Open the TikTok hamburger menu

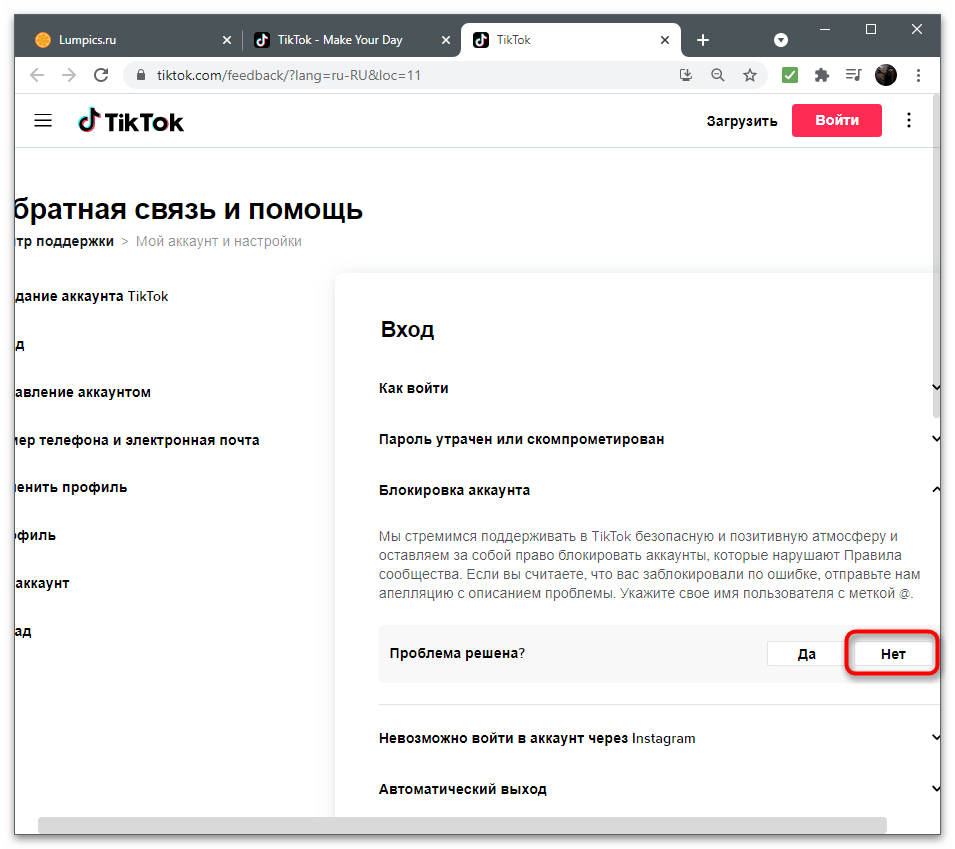click(43, 121)
